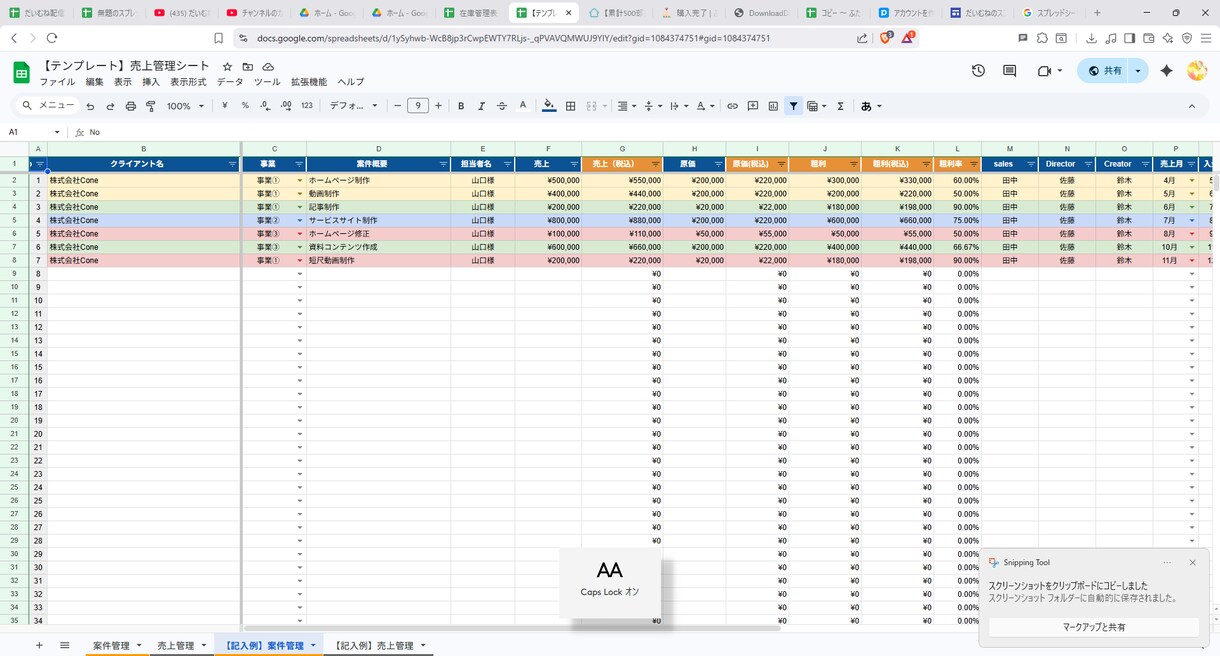This screenshot has width=1220, height=656.
Task: Redo the last action
Action: 110,106
